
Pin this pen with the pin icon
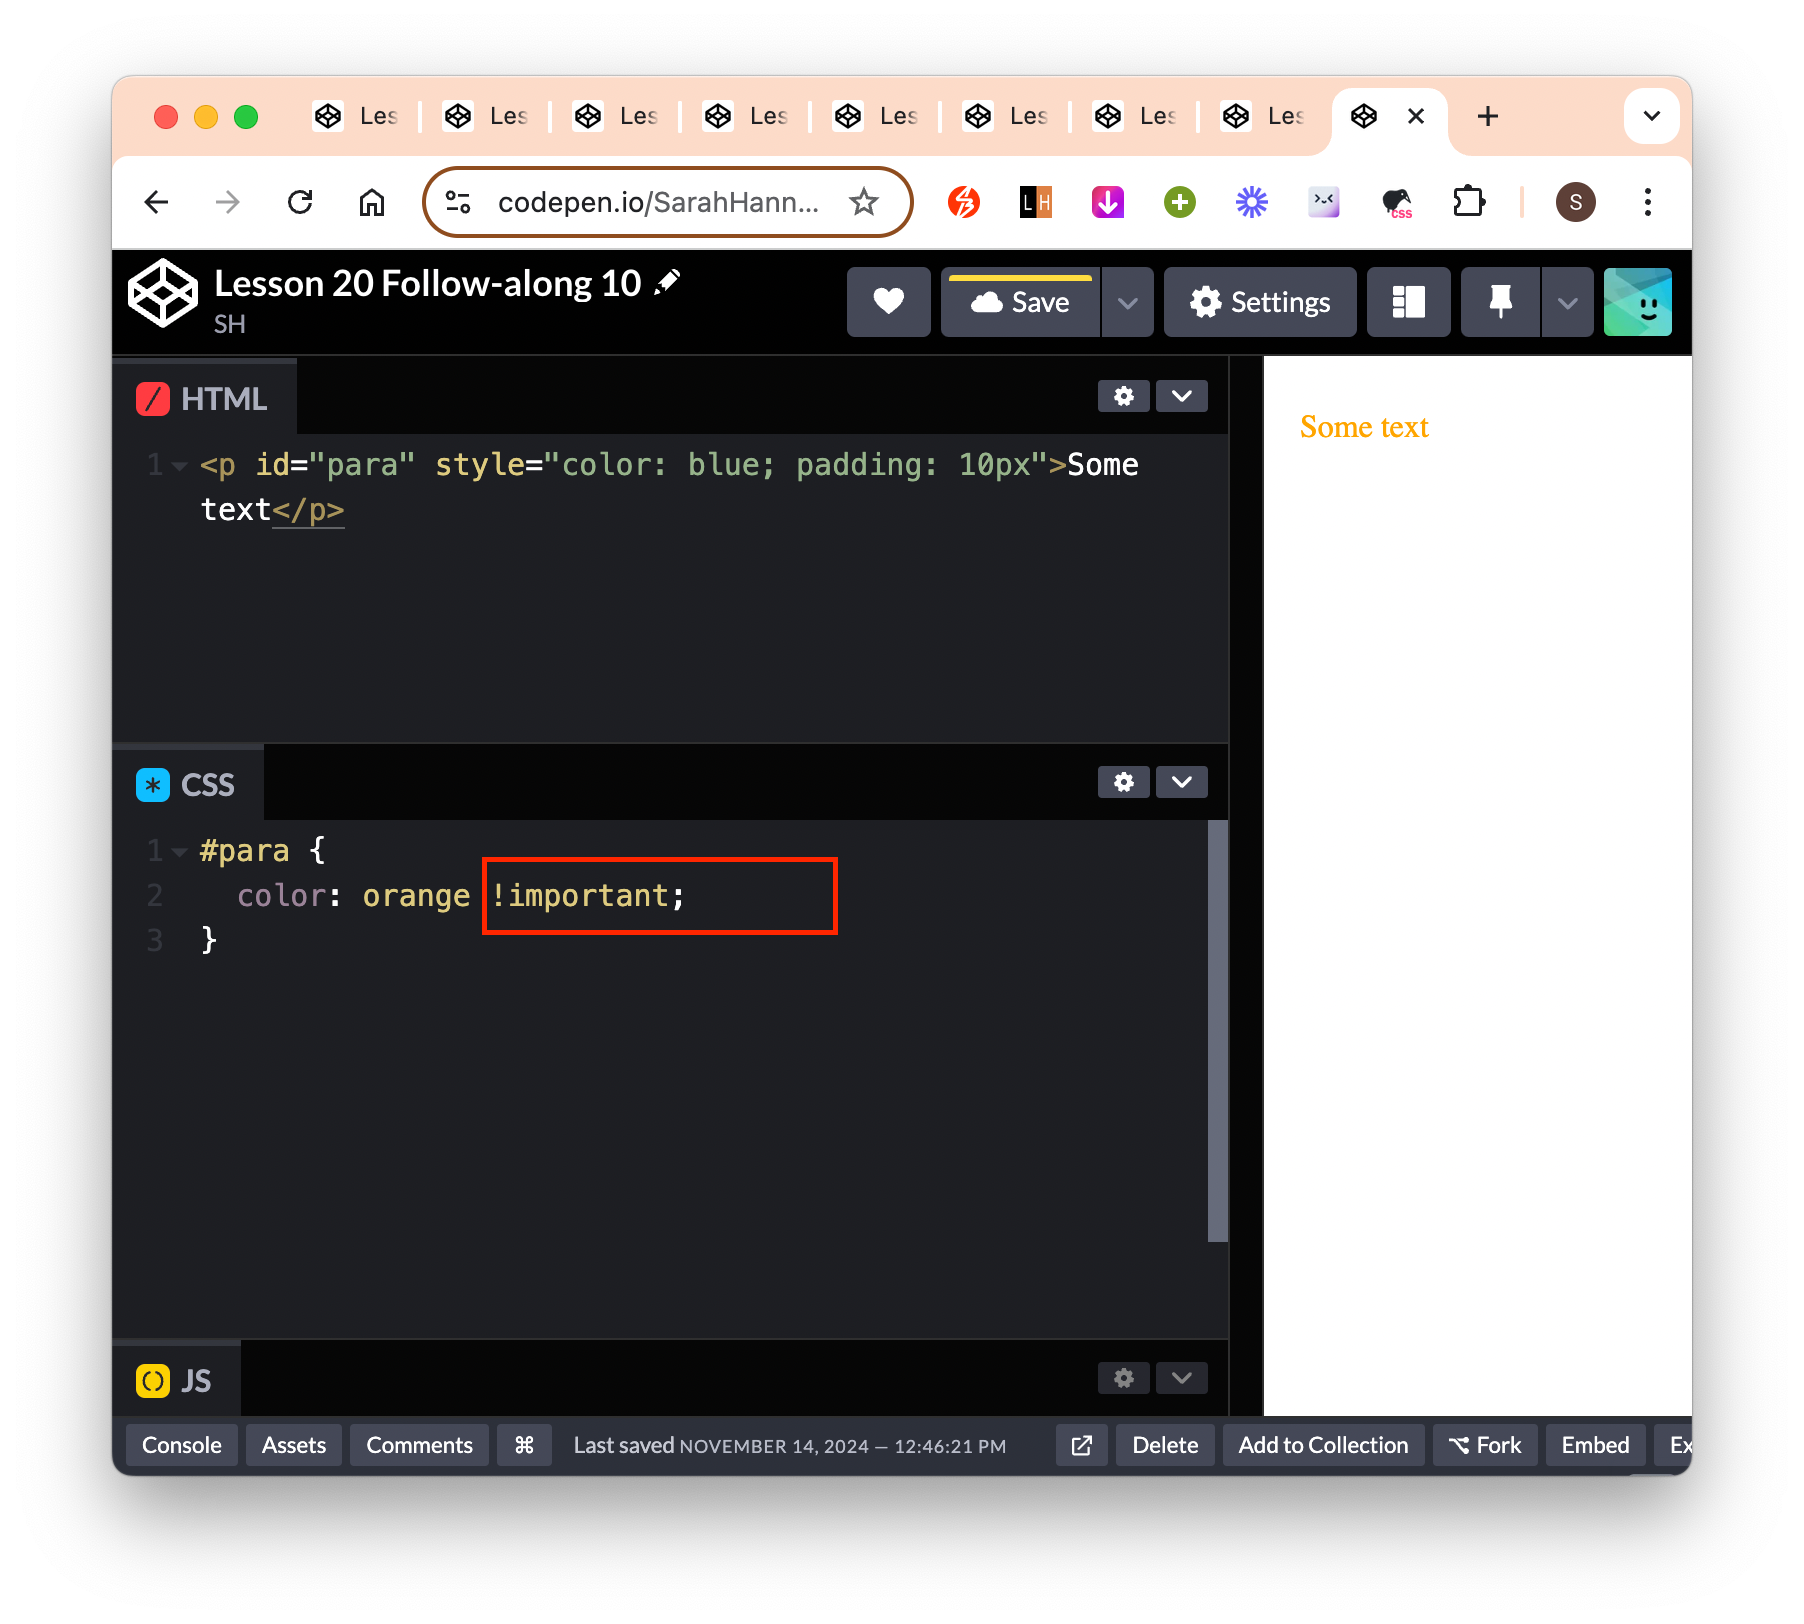[x=1500, y=302]
